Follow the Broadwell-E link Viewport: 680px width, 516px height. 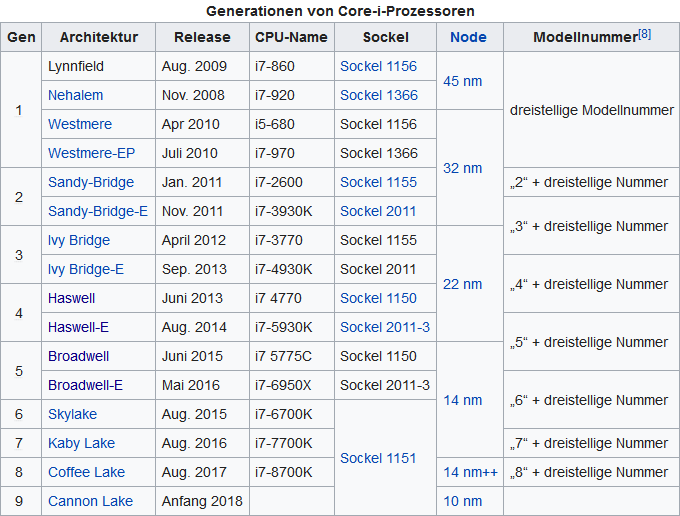[85, 385]
